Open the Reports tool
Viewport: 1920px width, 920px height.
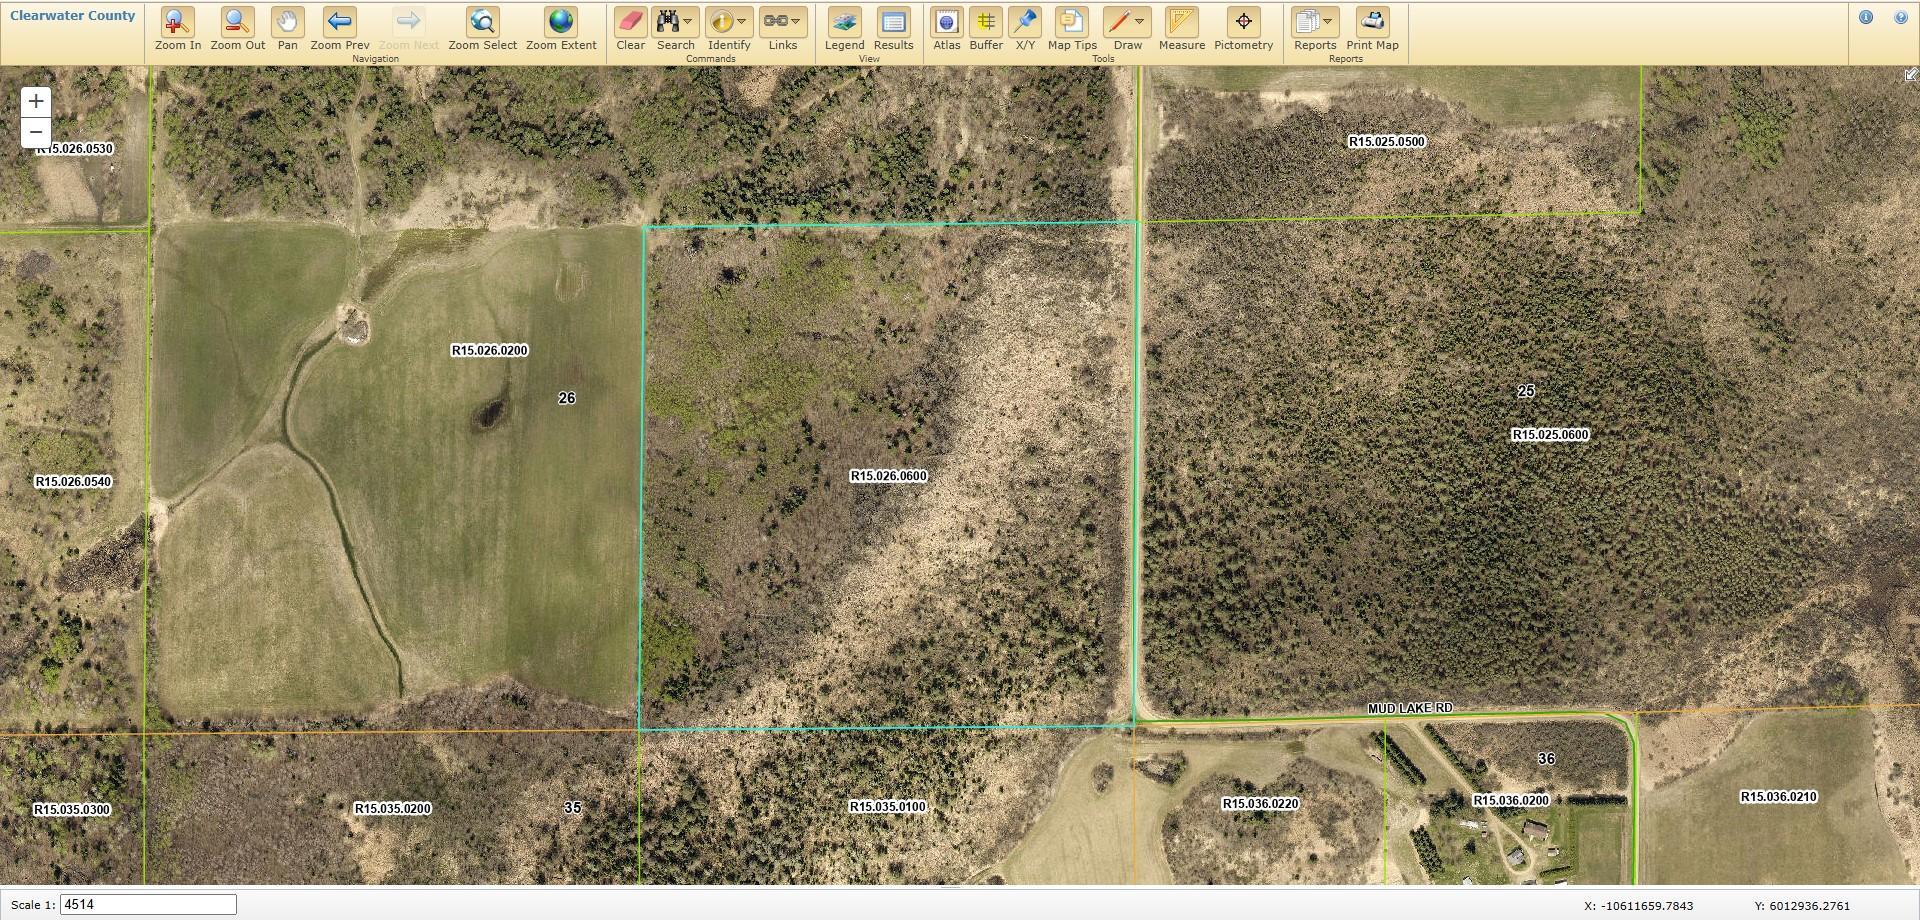click(1307, 21)
